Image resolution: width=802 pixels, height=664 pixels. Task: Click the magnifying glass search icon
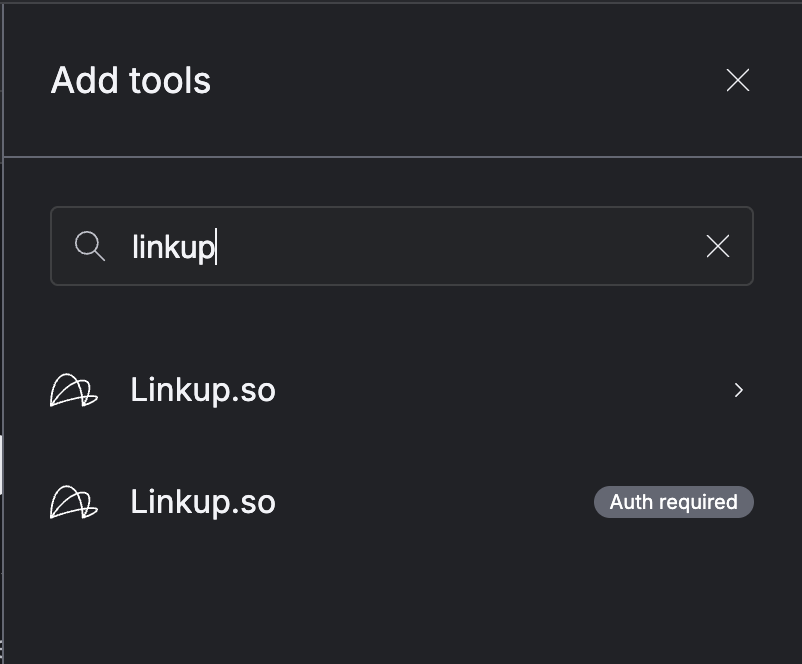[x=90, y=246]
